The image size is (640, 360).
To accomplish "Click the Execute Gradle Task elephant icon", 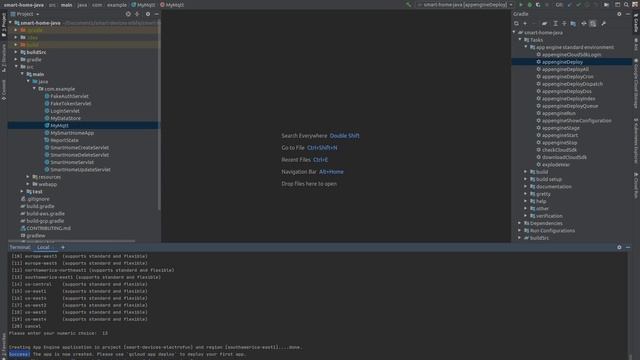I will point(544,24).
